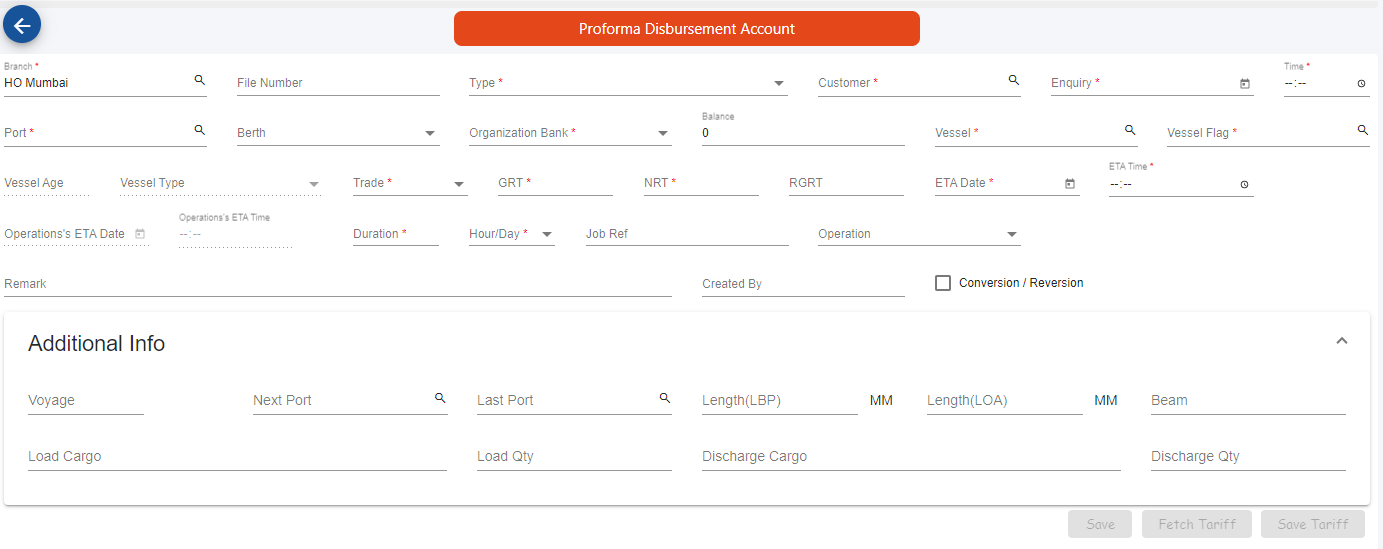The image size is (1383, 549).
Task: Collapse the Additional Info panel
Action: pos(1342,341)
